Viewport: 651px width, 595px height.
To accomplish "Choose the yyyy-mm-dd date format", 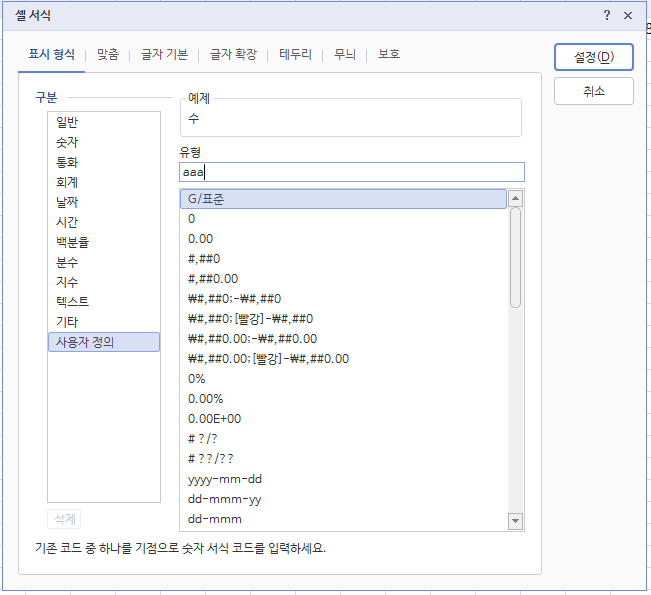I will click(343, 479).
